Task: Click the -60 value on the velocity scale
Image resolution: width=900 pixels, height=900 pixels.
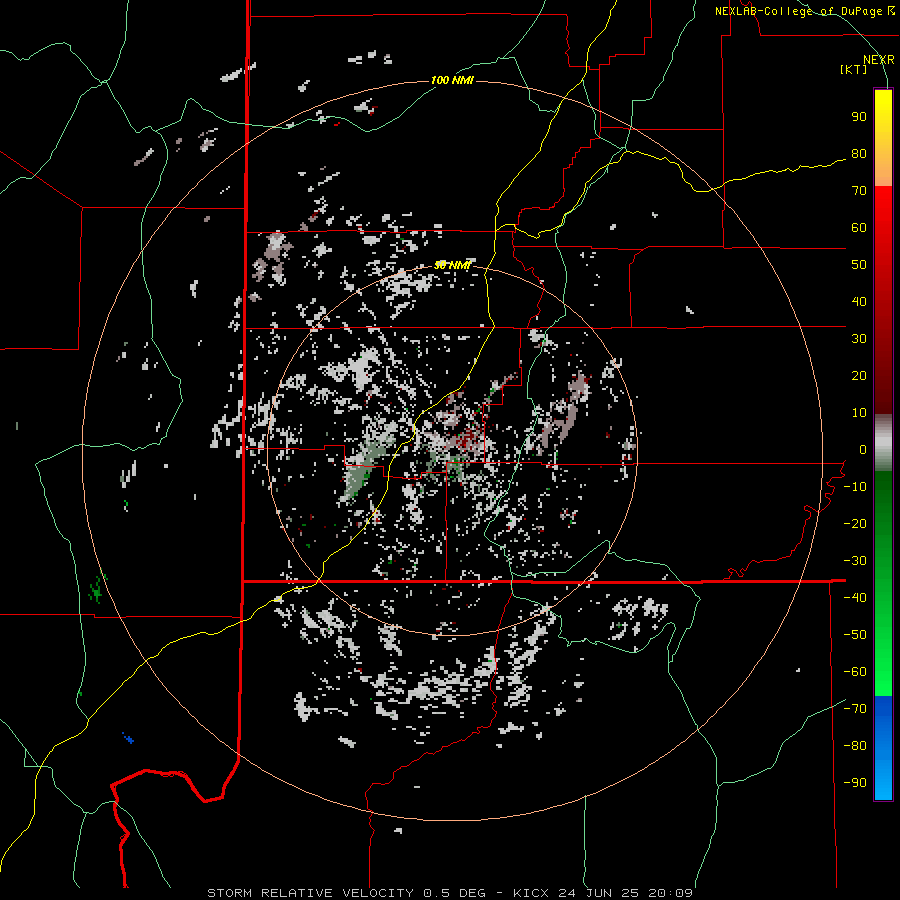Action: point(855,672)
